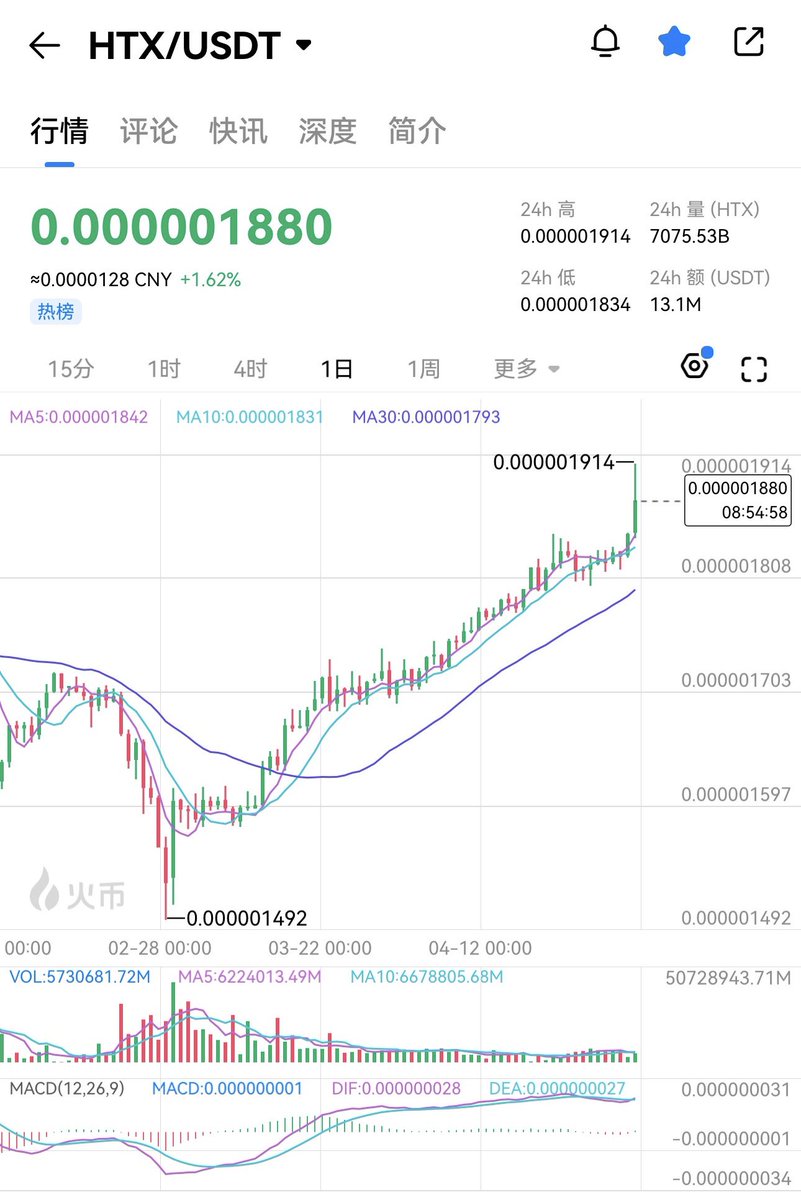This screenshot has height=1200, width=801.
Task: Tap the latest green candlestick
Action: 635,502
